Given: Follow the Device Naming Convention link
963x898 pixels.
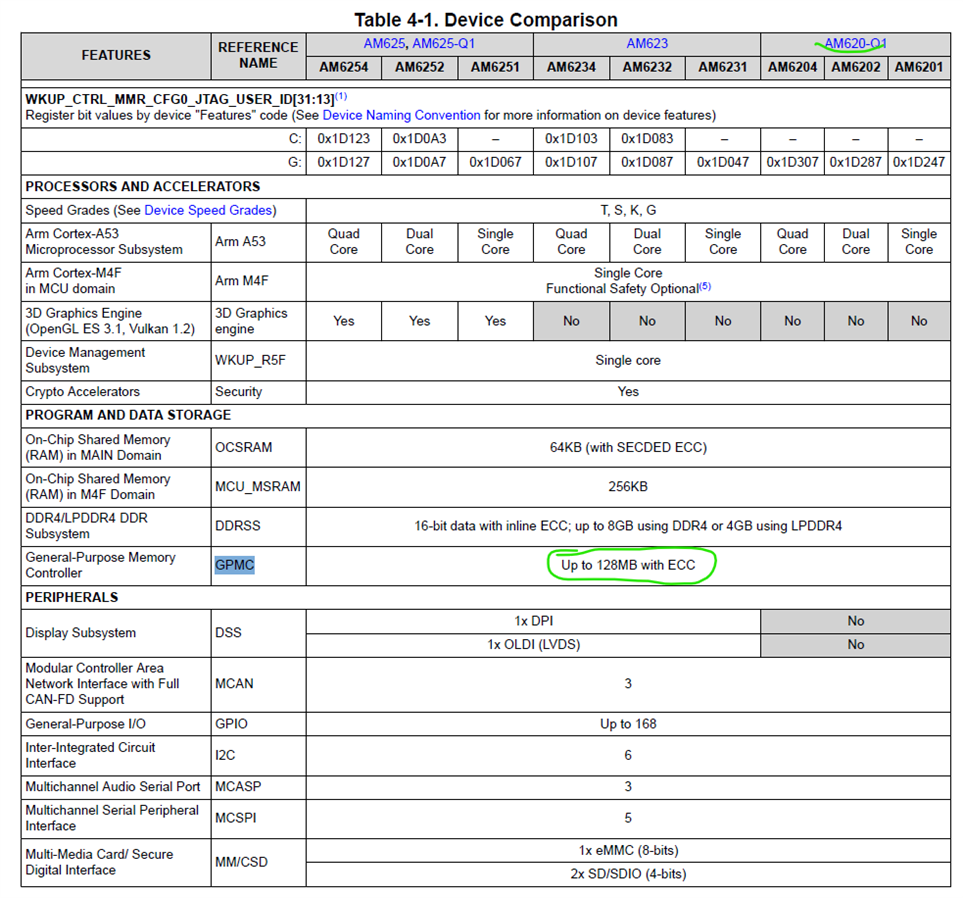Looking at the screenshot, I should click(x=401, y=115).
